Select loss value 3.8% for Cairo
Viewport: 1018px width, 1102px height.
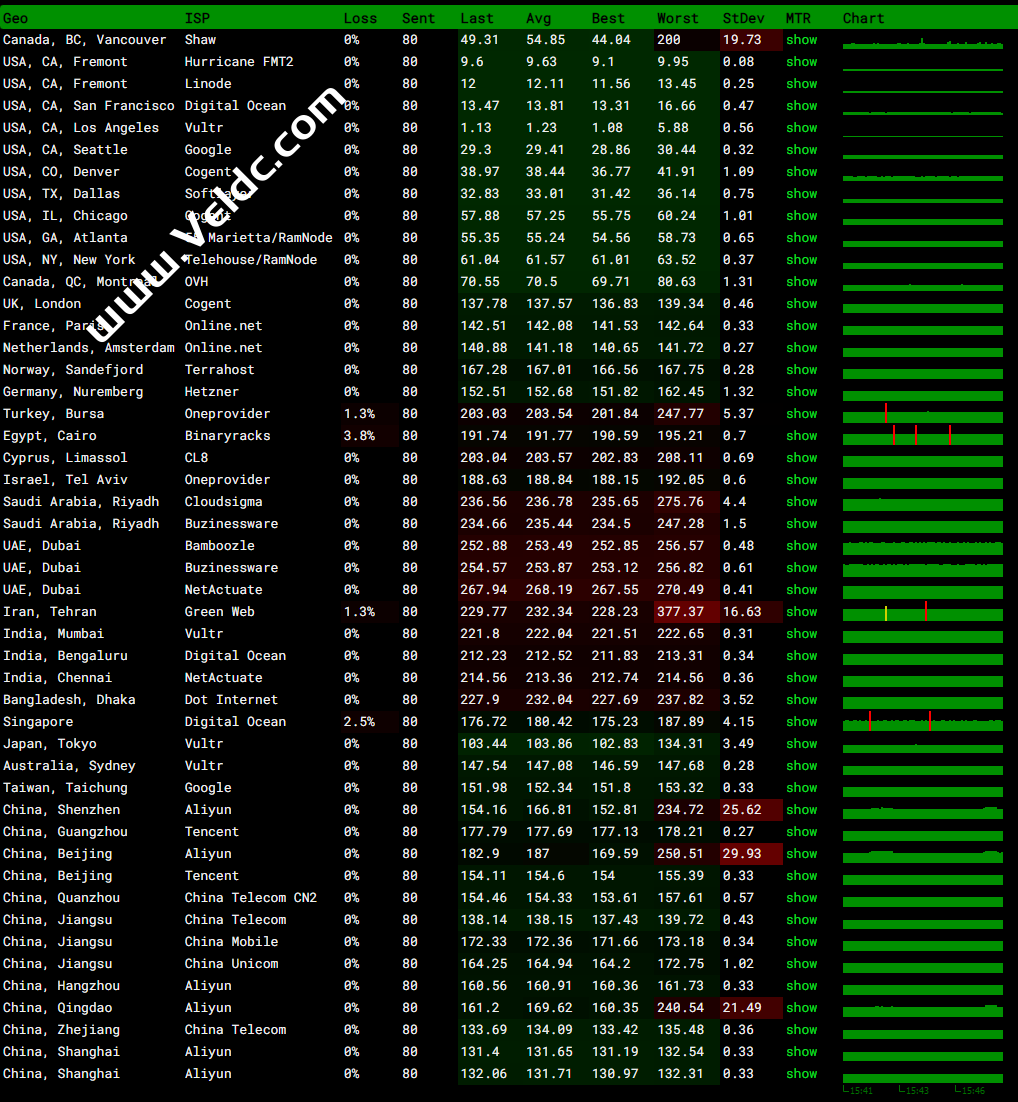[359, 436]
